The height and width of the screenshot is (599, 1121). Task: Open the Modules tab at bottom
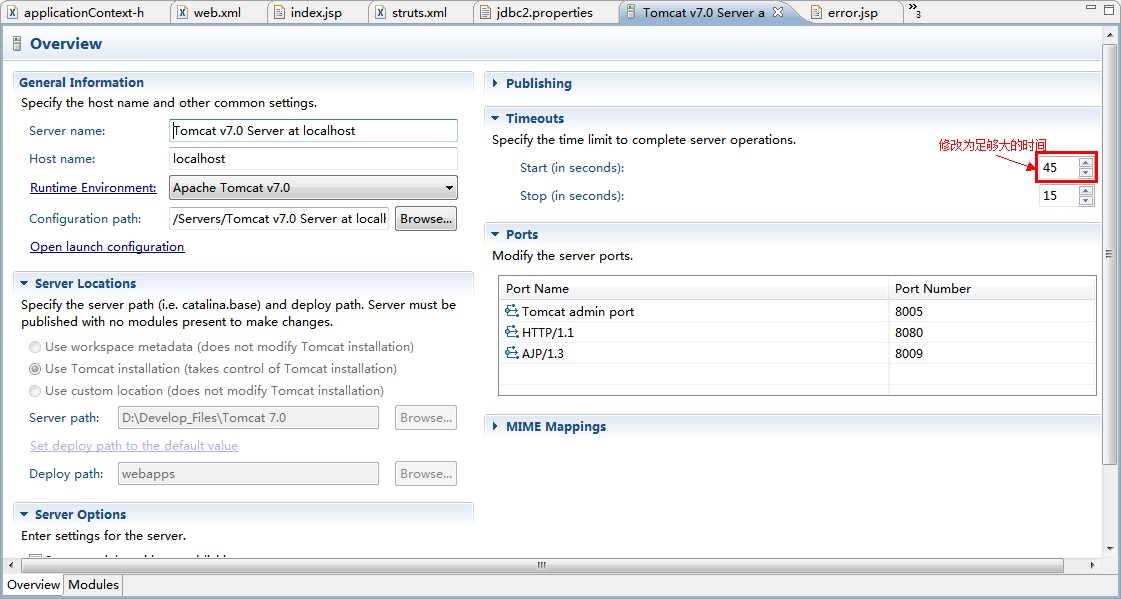pyautogui.click(x=93, y=585)
